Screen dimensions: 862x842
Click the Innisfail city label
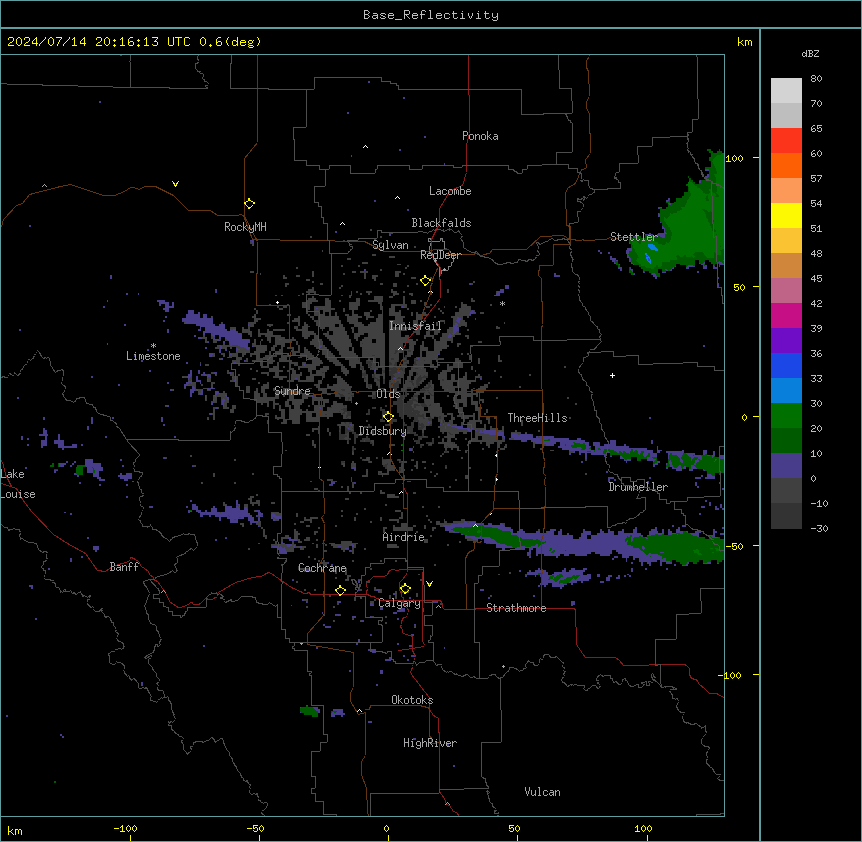(415, 326)
